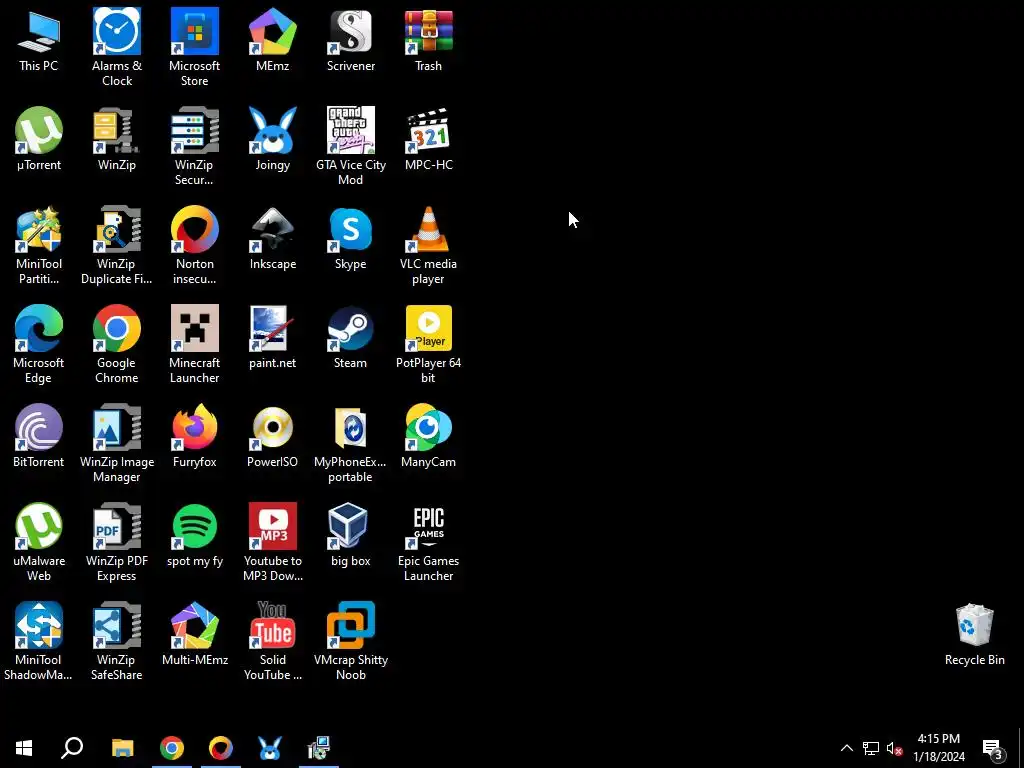Select the Multi-MEmz desktop icon
Image resolution: width=1024 pixels, height=768 pixels.
[x=195, y=634]
